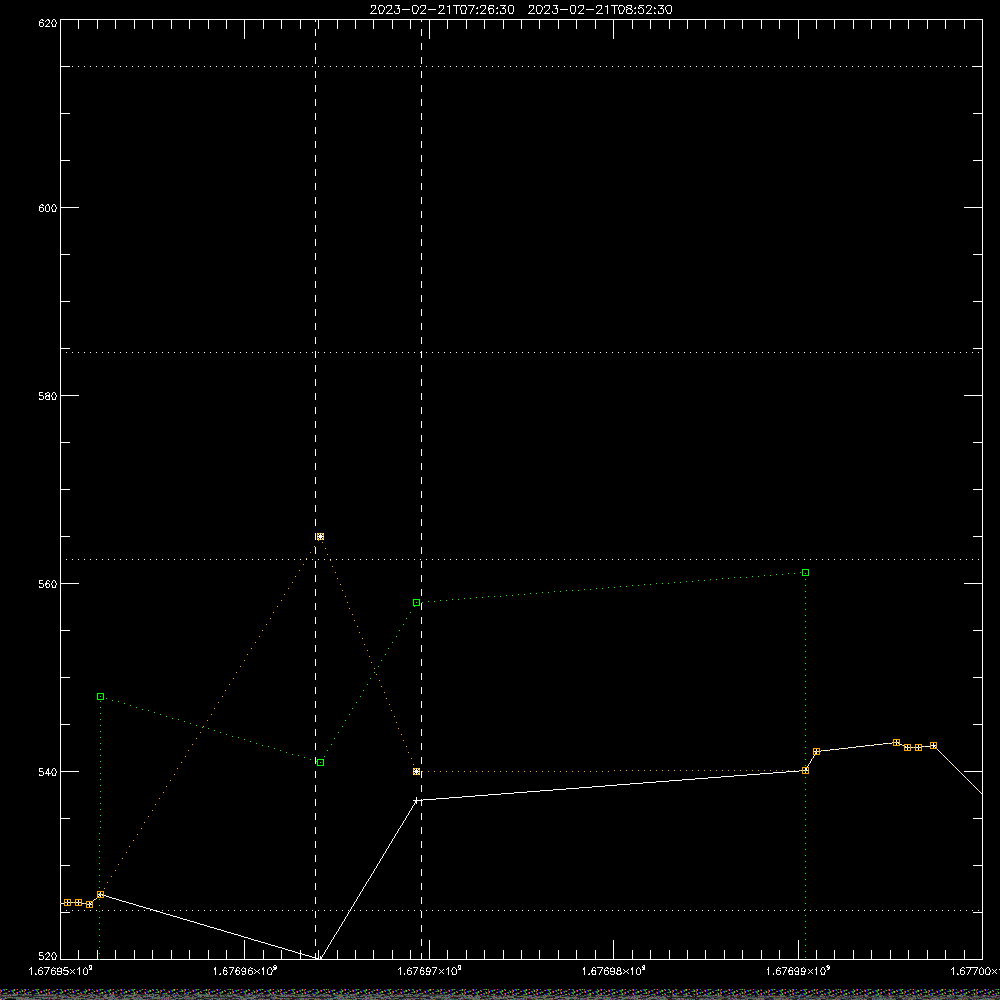
Task: Select the 520 y-axis label
Action: 48,957
